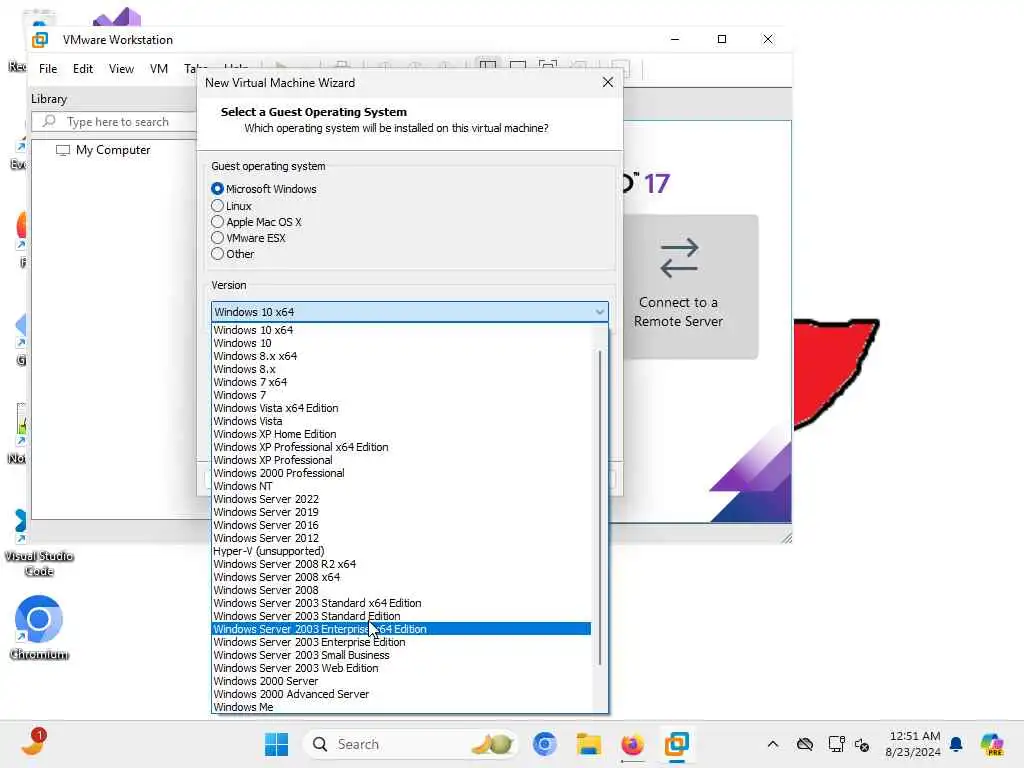Select Windows Server 2022
The height and width of the screenshot is (768, 1024).
pyautogui.click(x=402, y=500)
